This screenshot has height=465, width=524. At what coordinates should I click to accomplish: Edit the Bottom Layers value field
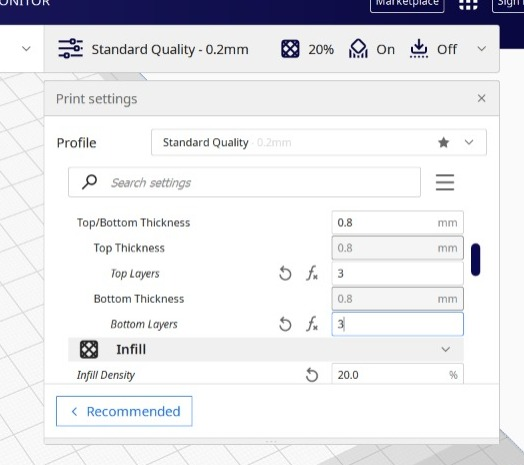pos(397,324)
